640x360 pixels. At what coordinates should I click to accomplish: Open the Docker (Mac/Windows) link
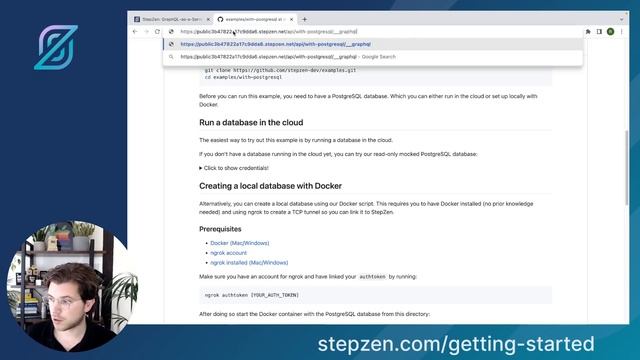pos(240,243)
